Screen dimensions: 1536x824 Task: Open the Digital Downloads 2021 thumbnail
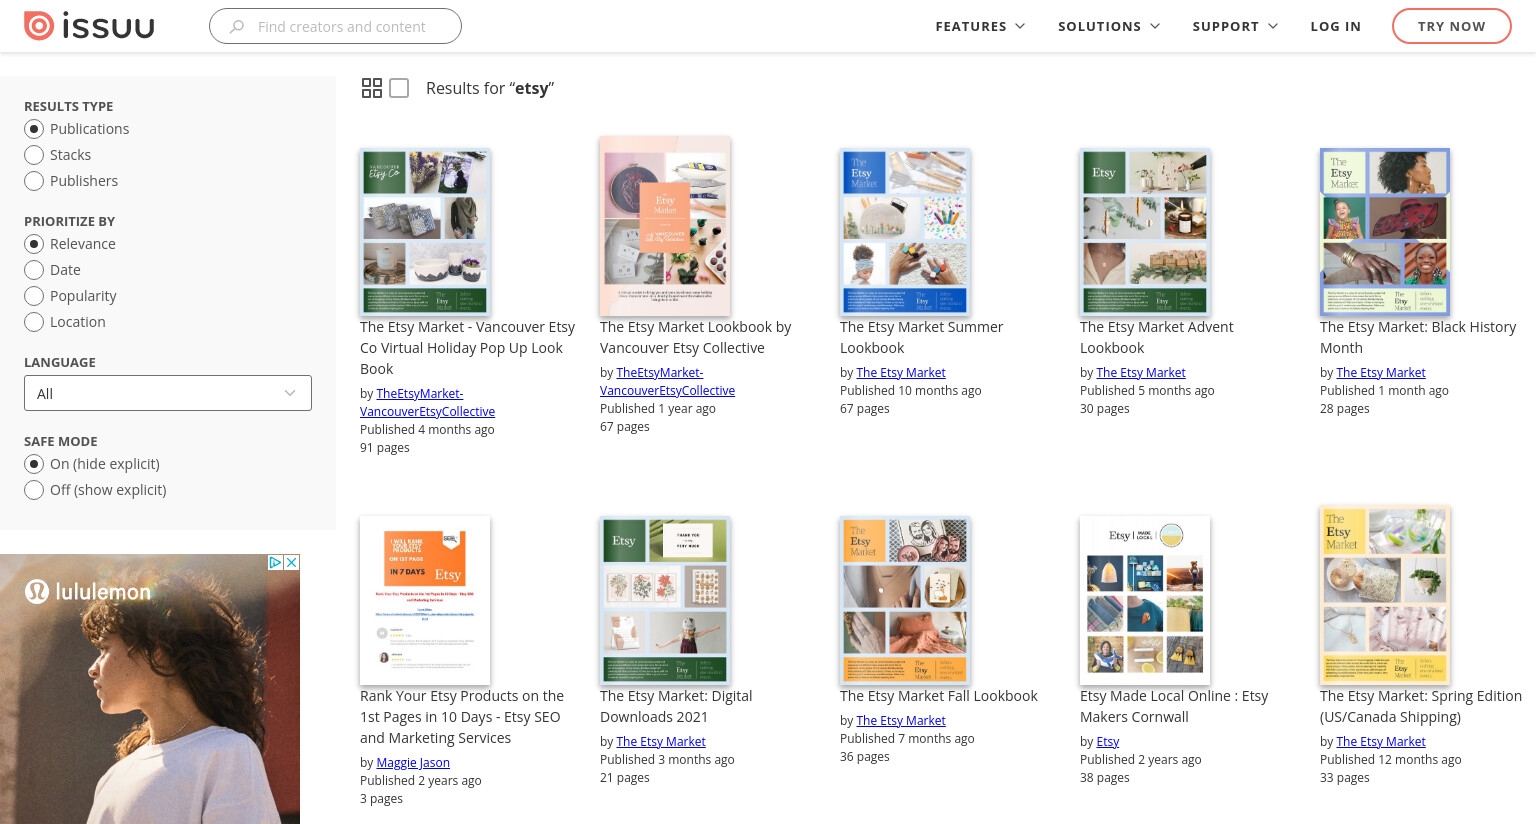point(665,600)
